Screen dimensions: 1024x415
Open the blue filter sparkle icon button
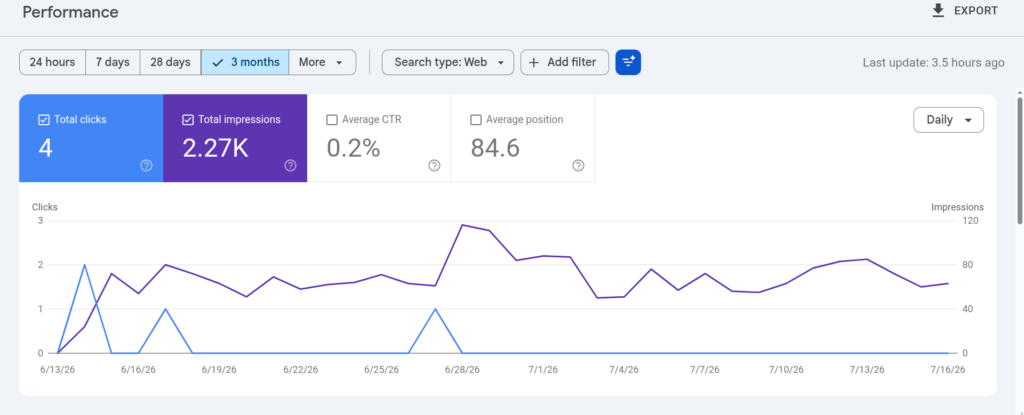[x=628, y=62]
